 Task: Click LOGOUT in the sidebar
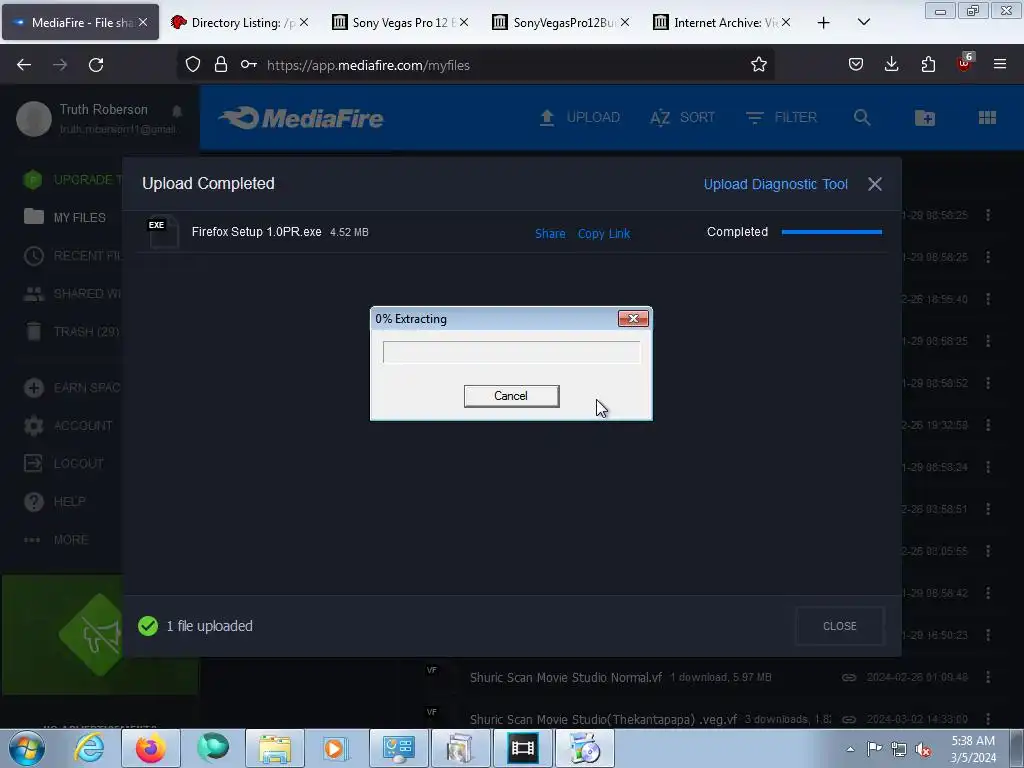point(64,464)
